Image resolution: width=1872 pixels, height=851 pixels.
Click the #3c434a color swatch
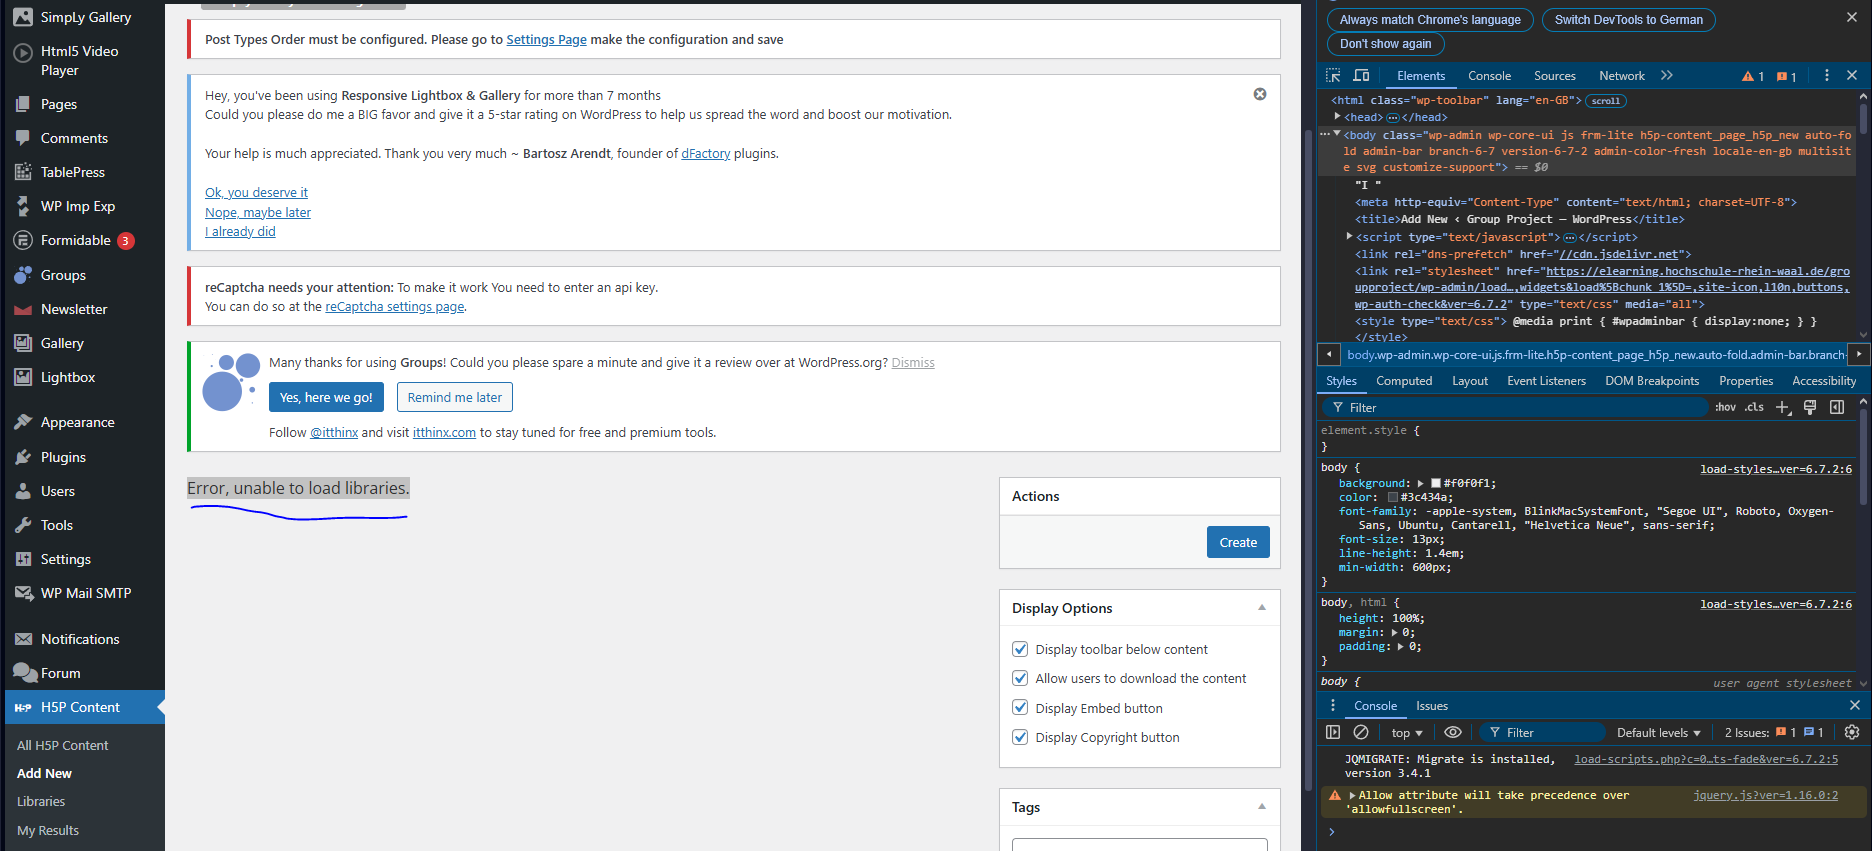1392,498
